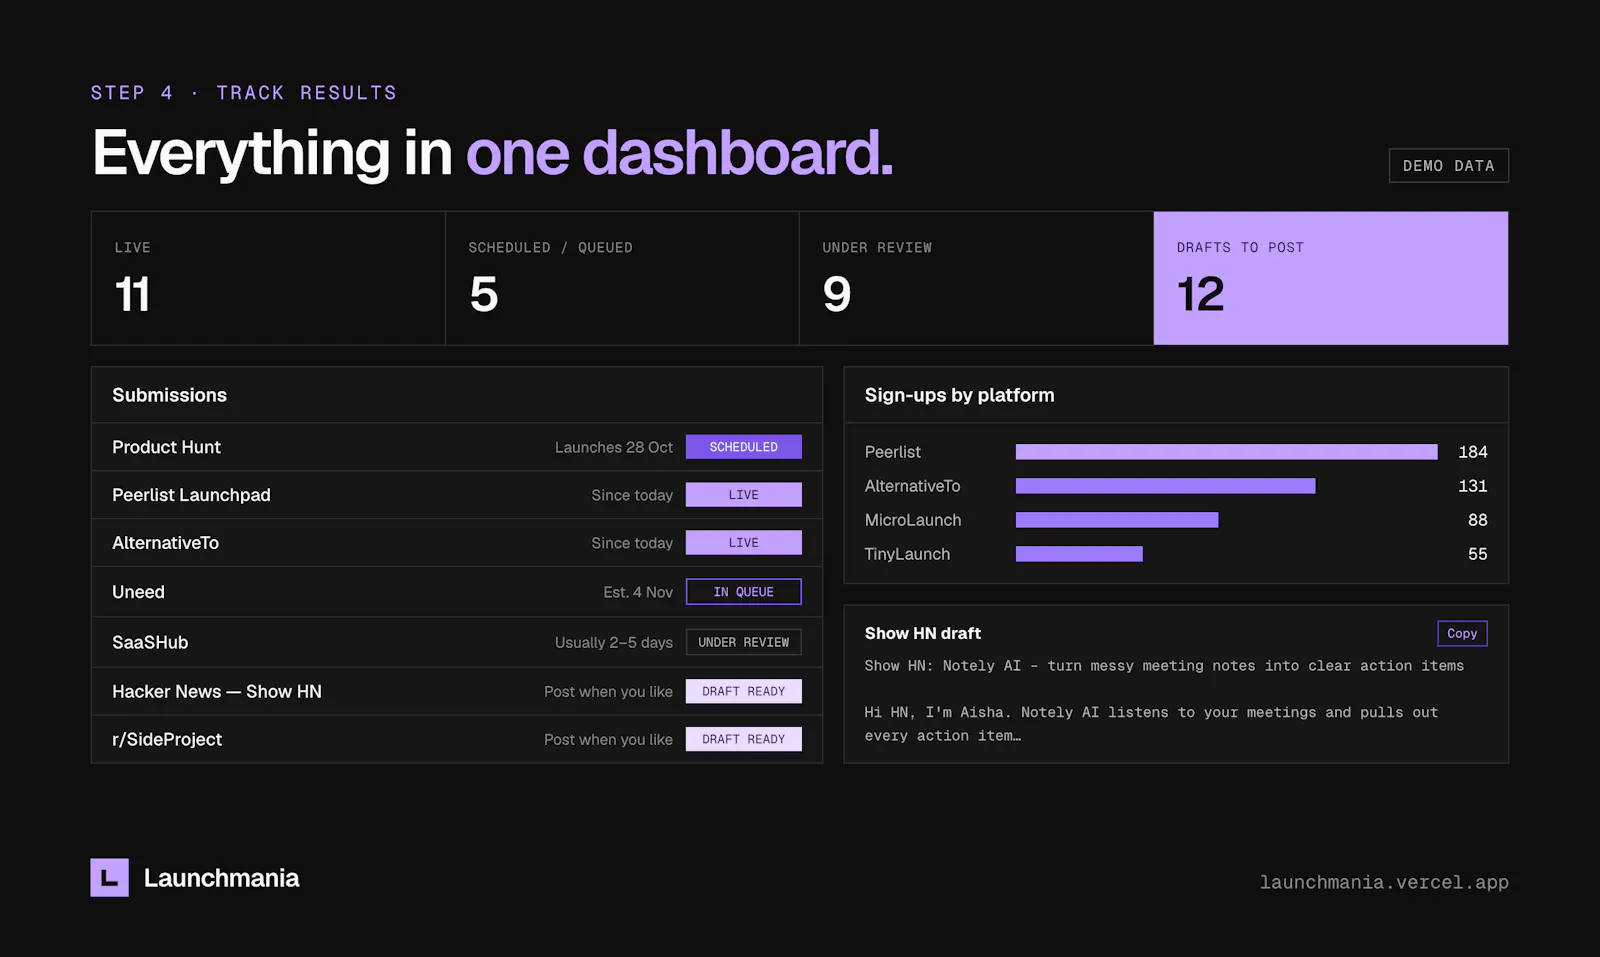Open the Product Hunt submission row
This screenshot has width=1600, height=957.
pyautogui.click(x=457, y=447)
